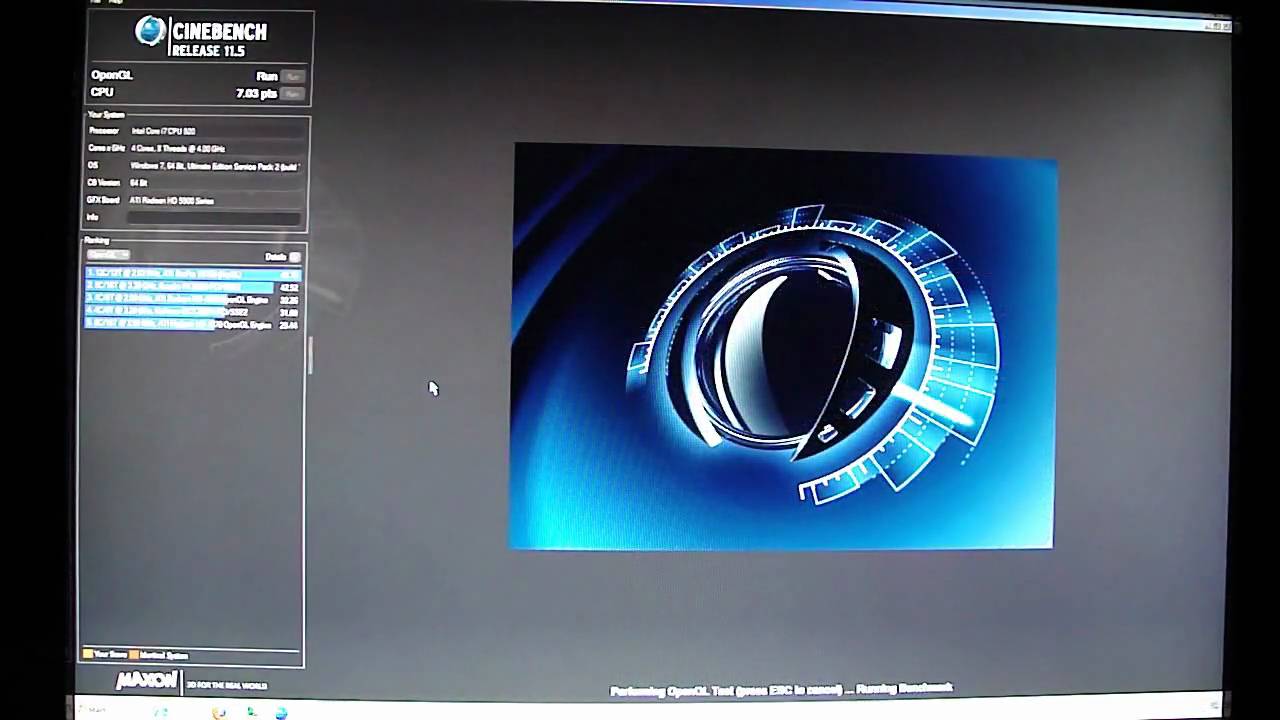The height and width of the screenshot is (720, 1280).
Task: Click the ATI Radeon GFX Board field
Action: 214,200
